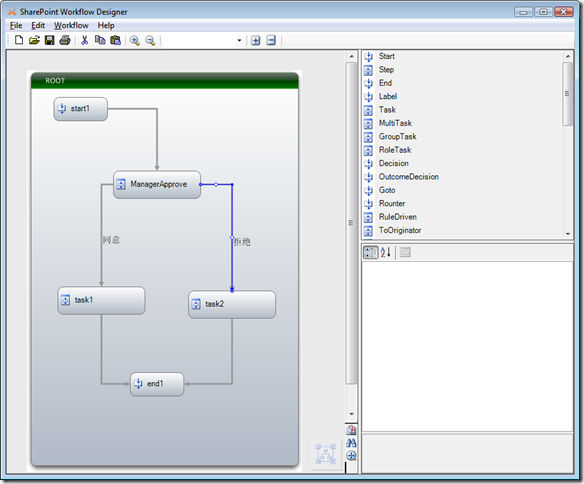Image resolution: width=584 pixels, height=484 pixels.
Task: Select the start1 node on the canvas
Action: tap(81, 109)
